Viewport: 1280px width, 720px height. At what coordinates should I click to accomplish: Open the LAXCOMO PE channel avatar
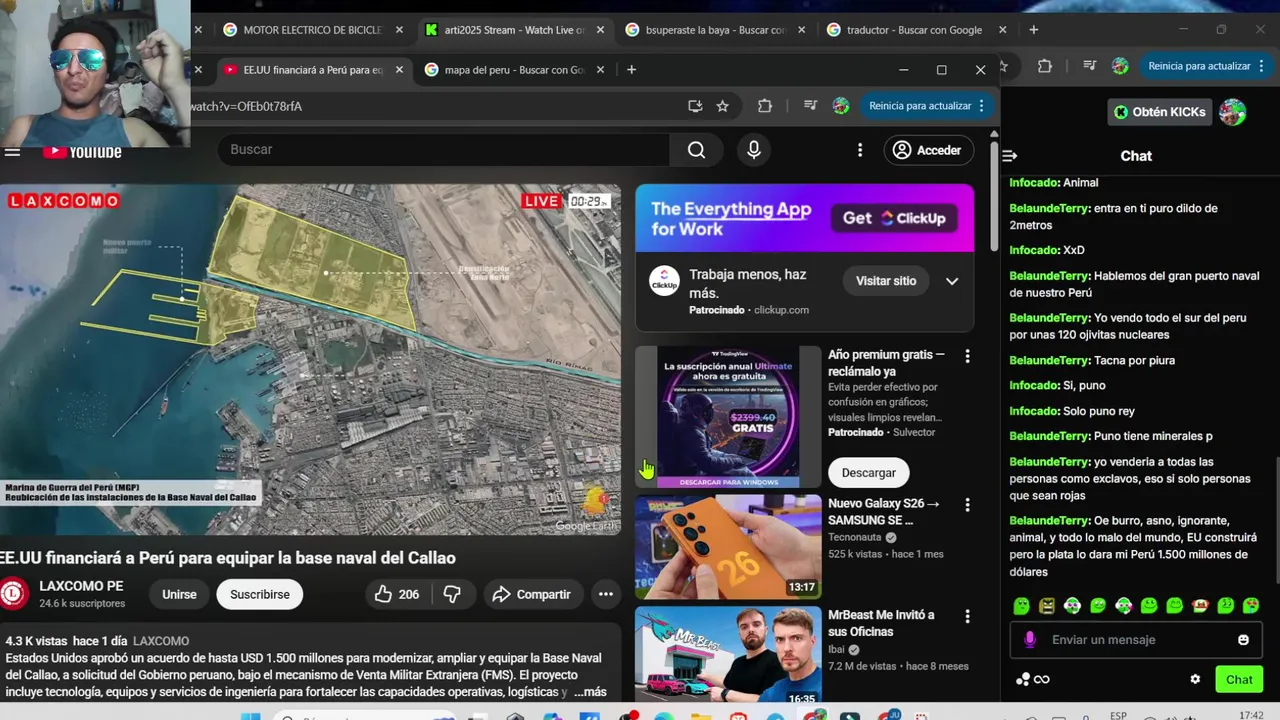(x=14, y=594)
